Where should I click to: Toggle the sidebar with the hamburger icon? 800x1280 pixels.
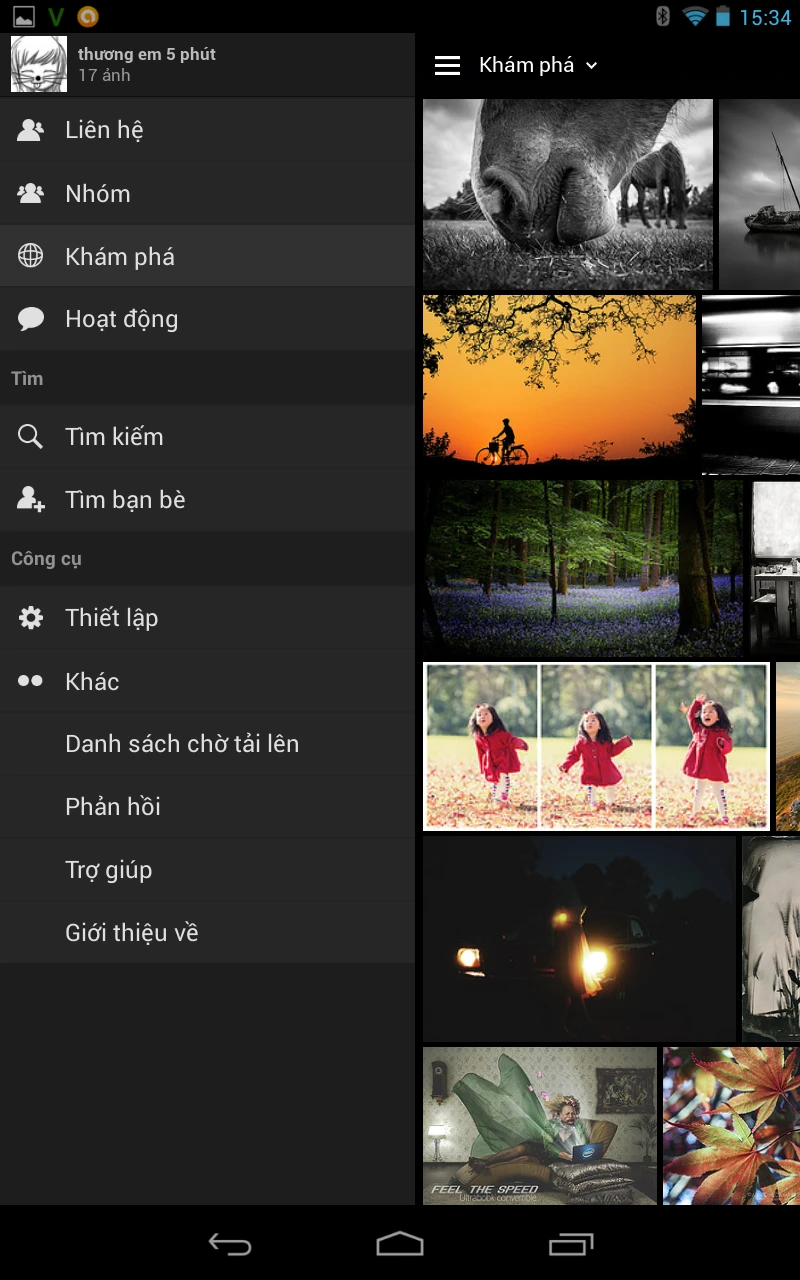[x=447, y=64]
